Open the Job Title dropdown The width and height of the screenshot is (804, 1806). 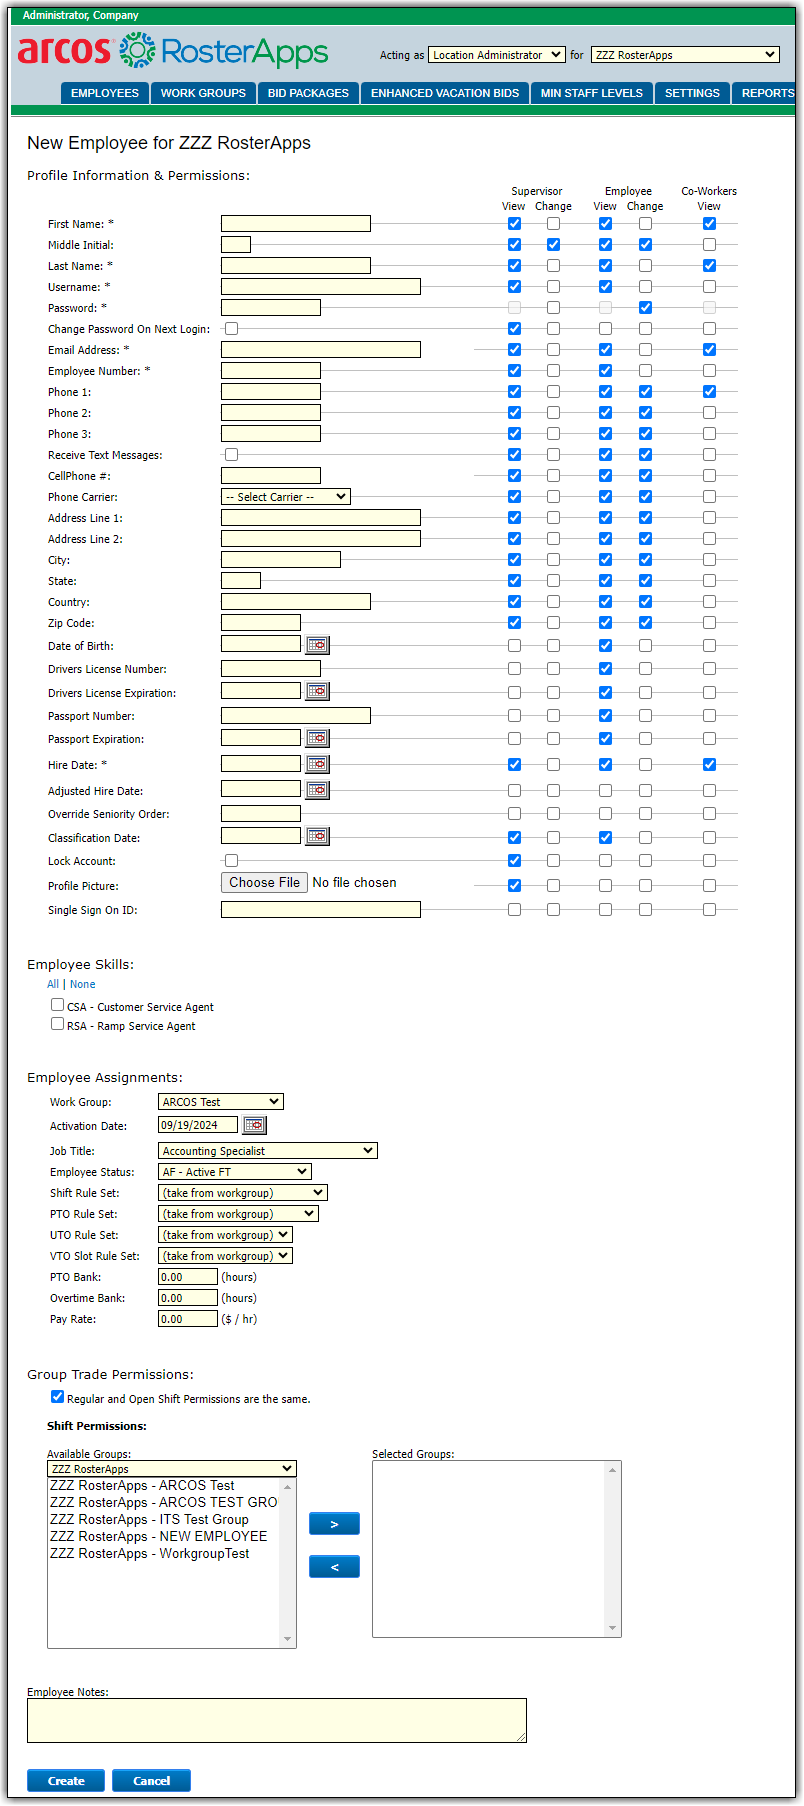coord(267,1151)
